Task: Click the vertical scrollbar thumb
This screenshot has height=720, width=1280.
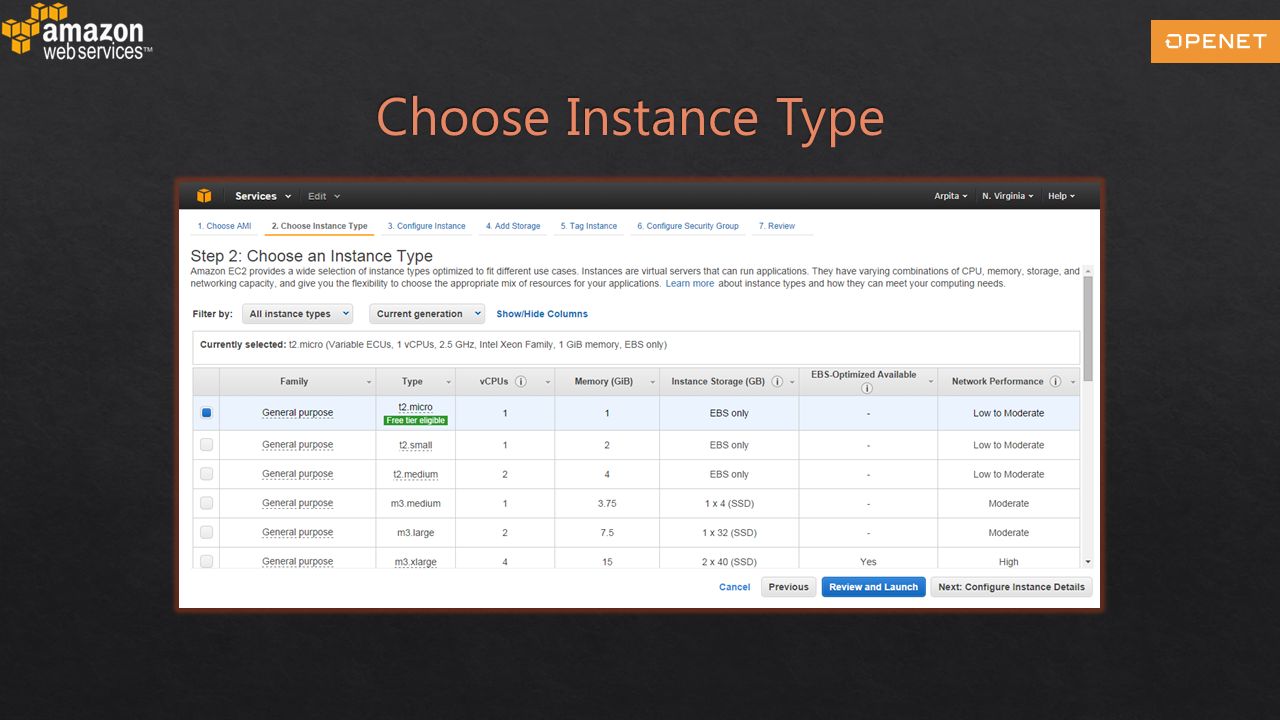Action: pos(1088,328)
